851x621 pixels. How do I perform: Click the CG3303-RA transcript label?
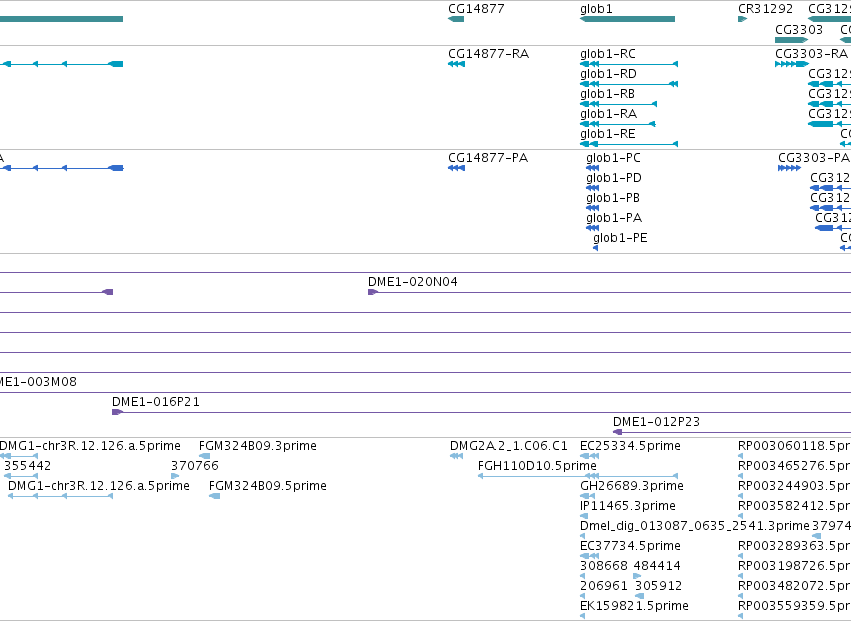pyautogui.click(x=811, y=54)
